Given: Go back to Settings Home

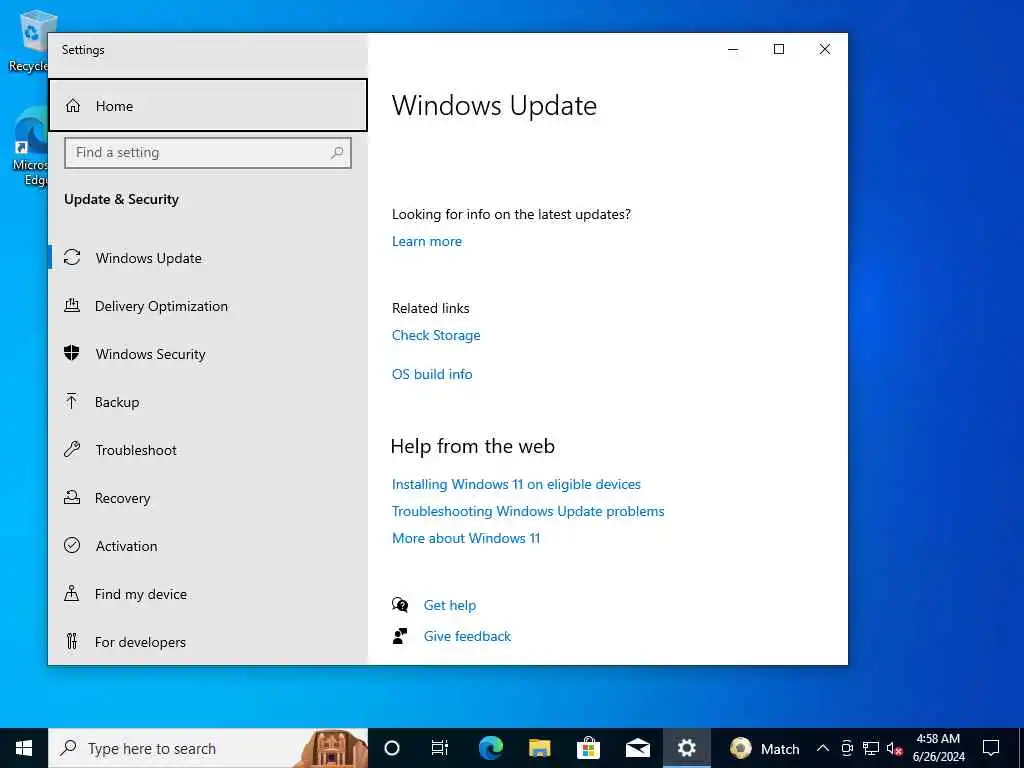Looking at the screenshot, I should [208, 105].
